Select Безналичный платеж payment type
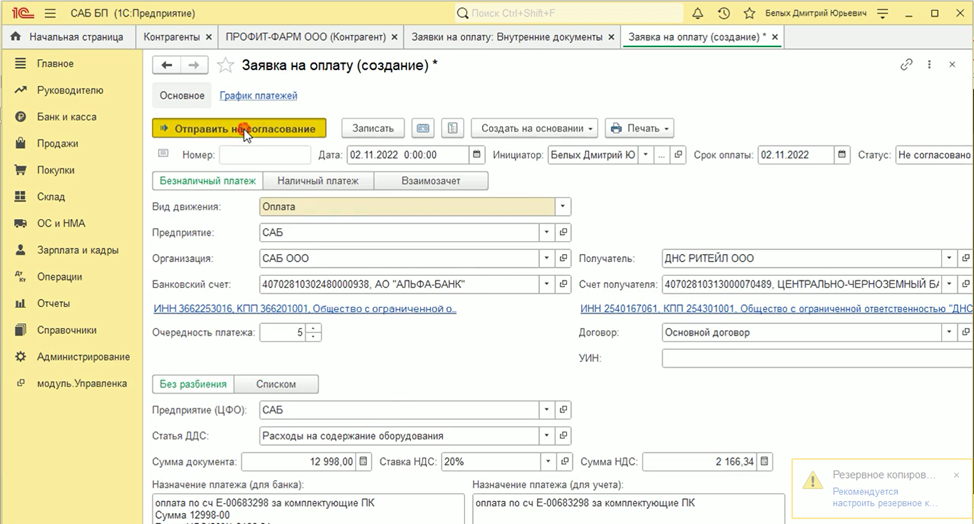Image resolution: width=974 pixels, height=524 pixels. [x=207, y=181]
